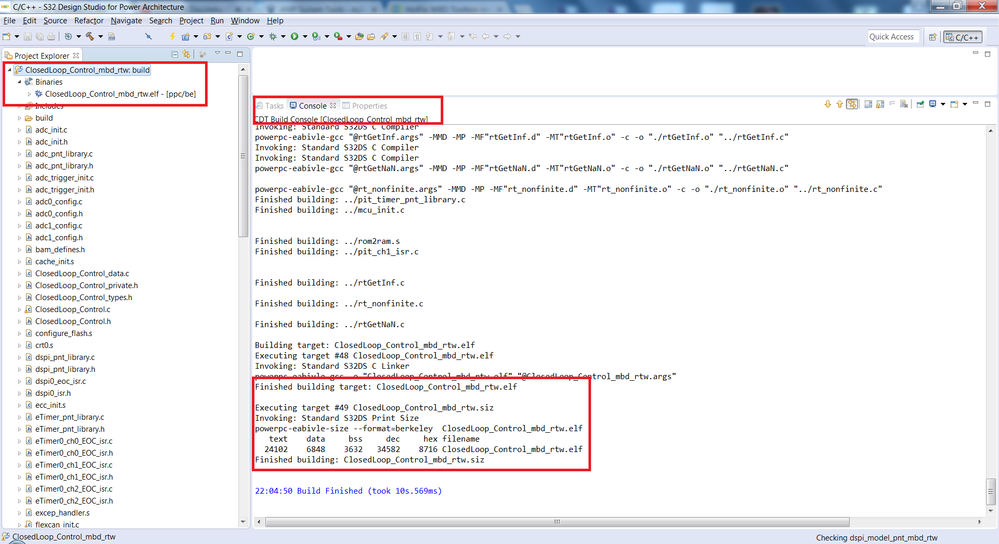
Task: Click the lightning bolt Flash icon
Action: coord(172,36)
